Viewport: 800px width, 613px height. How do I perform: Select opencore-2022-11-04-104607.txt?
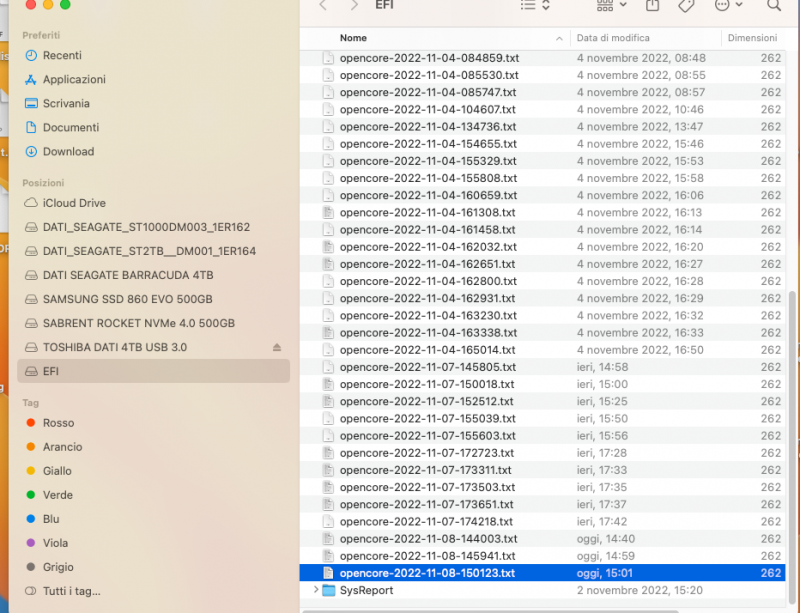pyautogui.click(x=542, y=109)
